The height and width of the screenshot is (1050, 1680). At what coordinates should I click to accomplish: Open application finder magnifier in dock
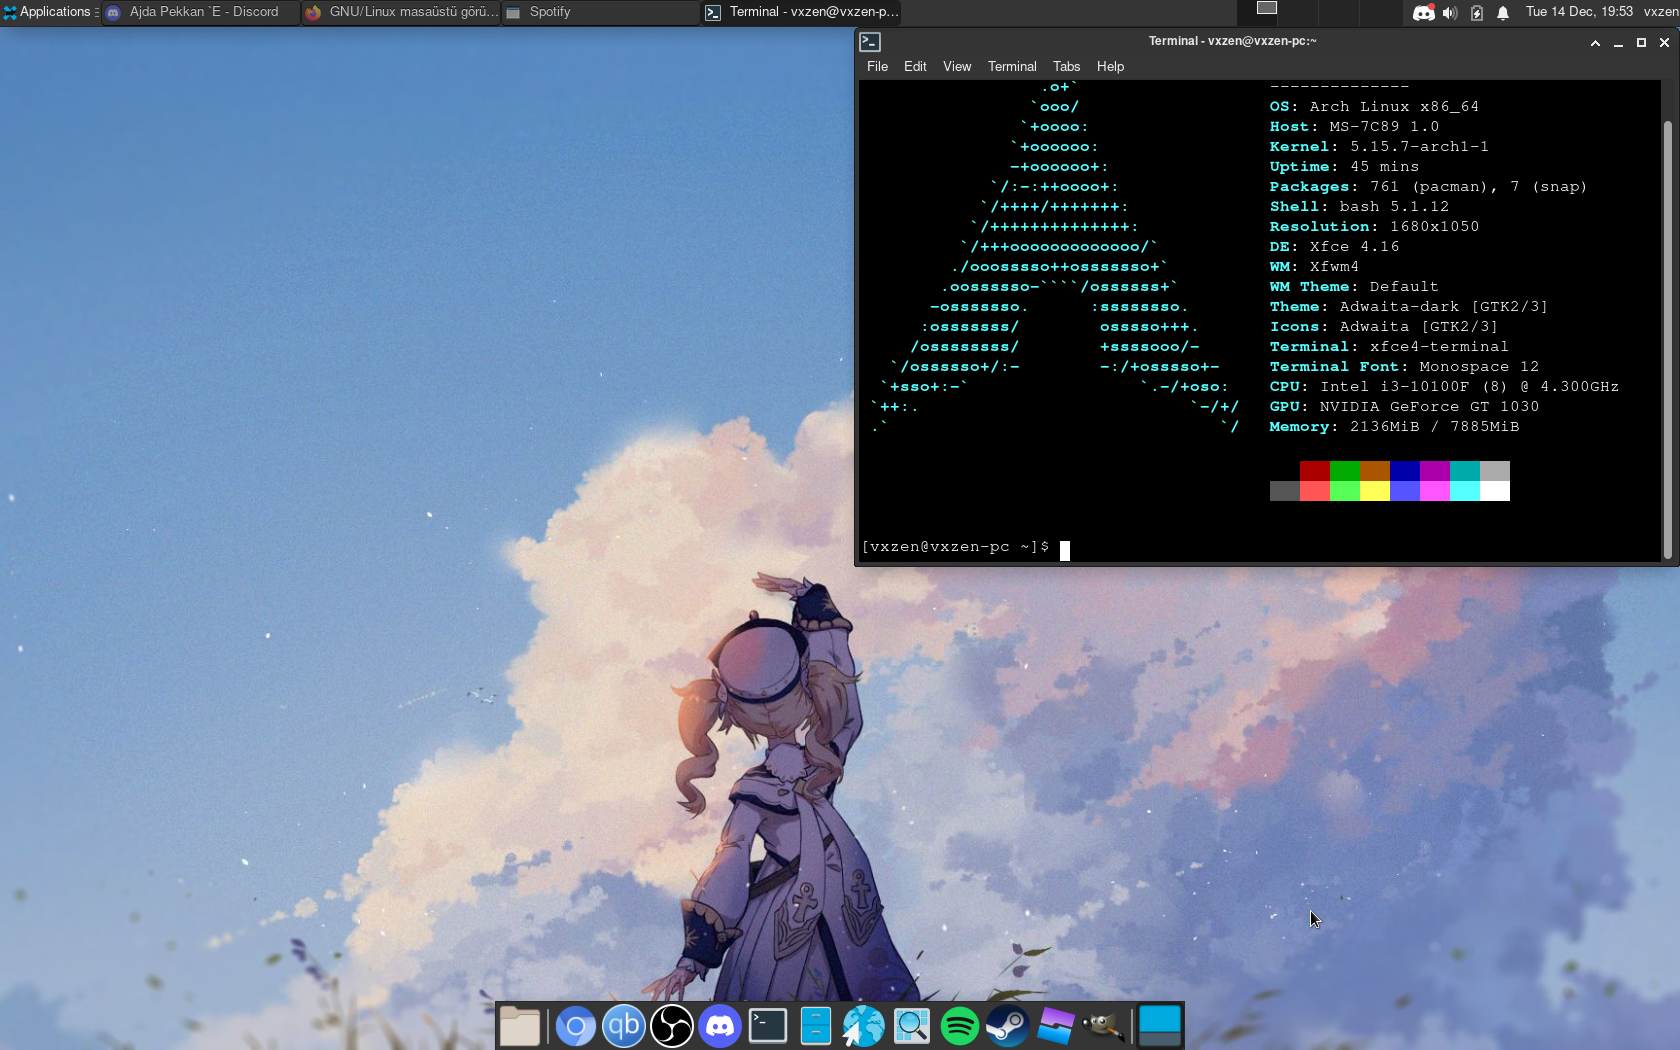[912, 1026]
